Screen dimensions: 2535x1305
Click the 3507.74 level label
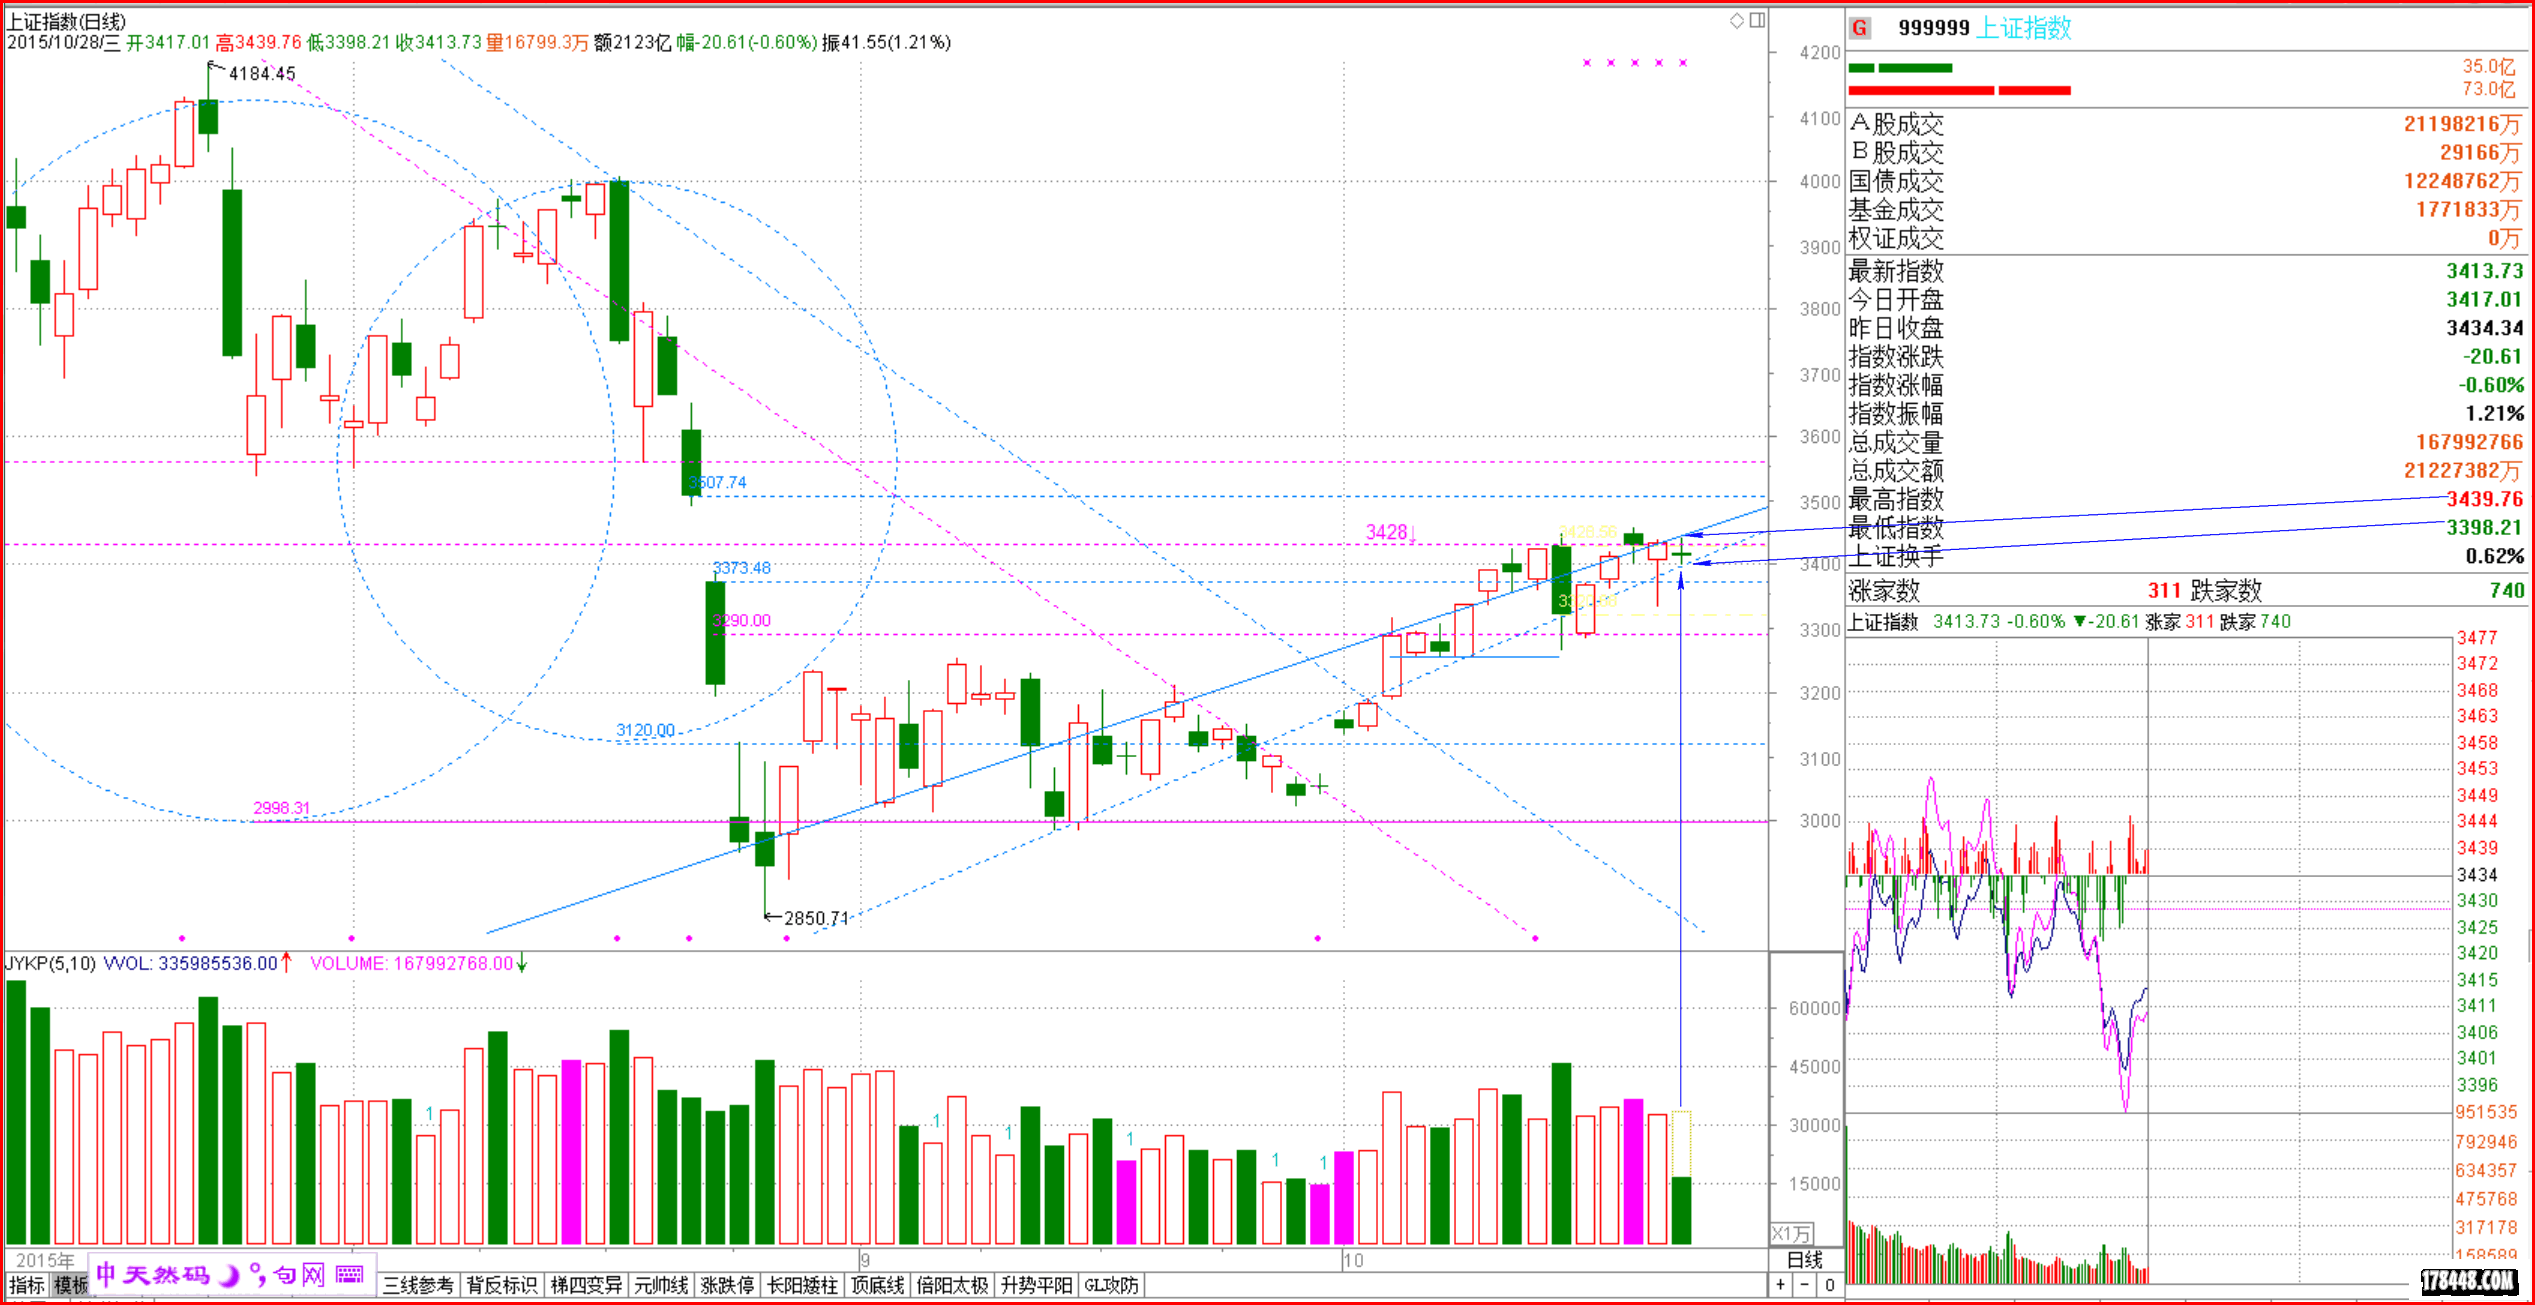pos(718,483)
